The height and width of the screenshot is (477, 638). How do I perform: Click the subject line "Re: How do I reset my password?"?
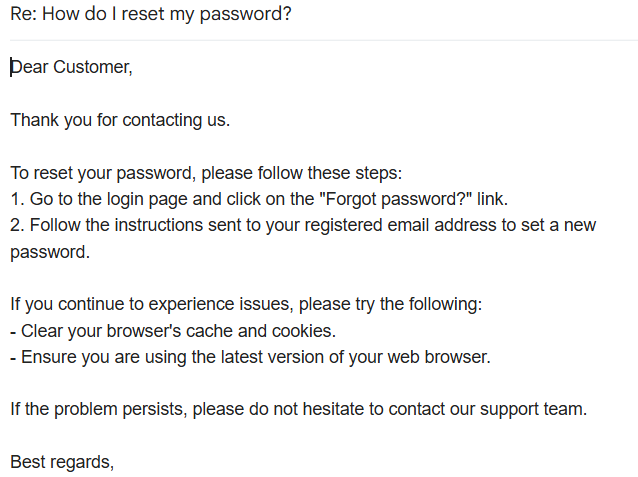(151, 14)
